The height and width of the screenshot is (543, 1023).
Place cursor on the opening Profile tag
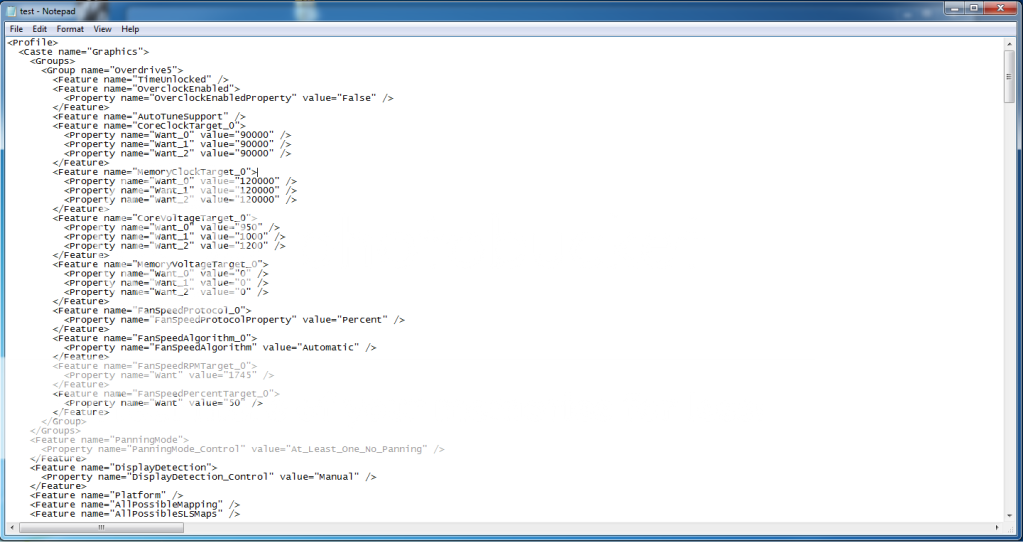(32, 42)
